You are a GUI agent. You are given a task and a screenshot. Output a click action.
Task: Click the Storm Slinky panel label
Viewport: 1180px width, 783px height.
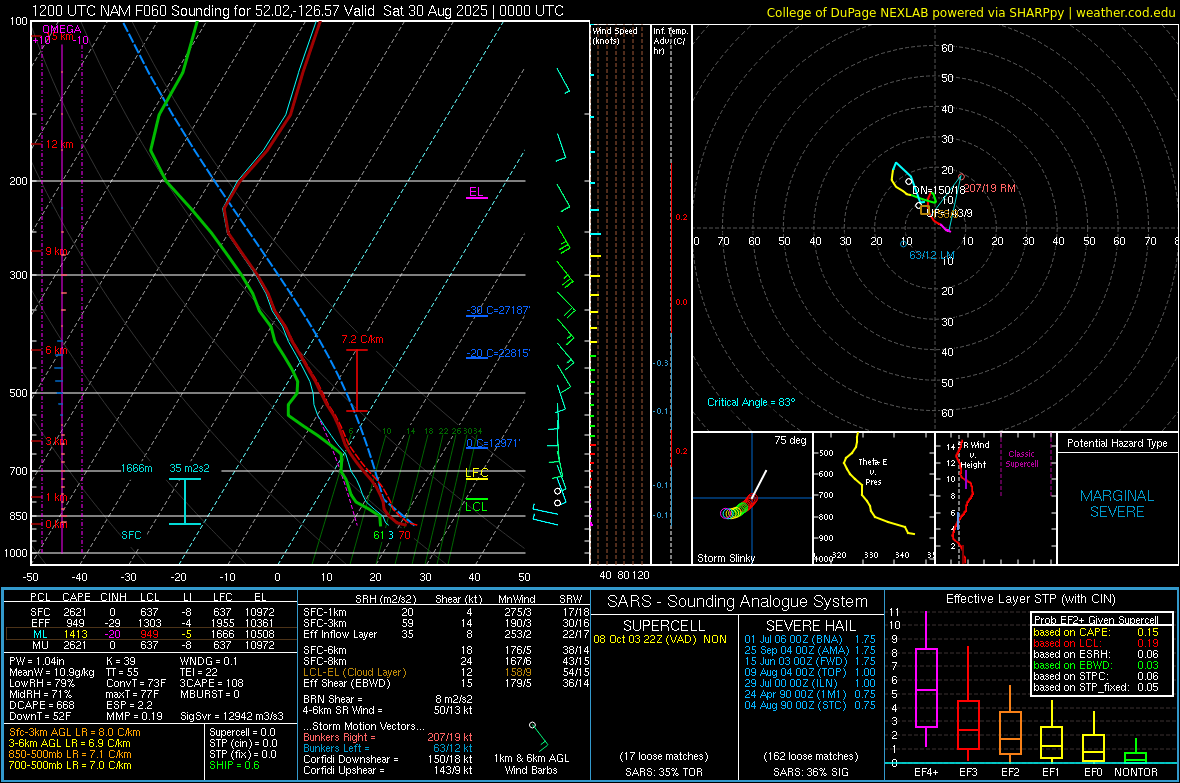(726, 558)
